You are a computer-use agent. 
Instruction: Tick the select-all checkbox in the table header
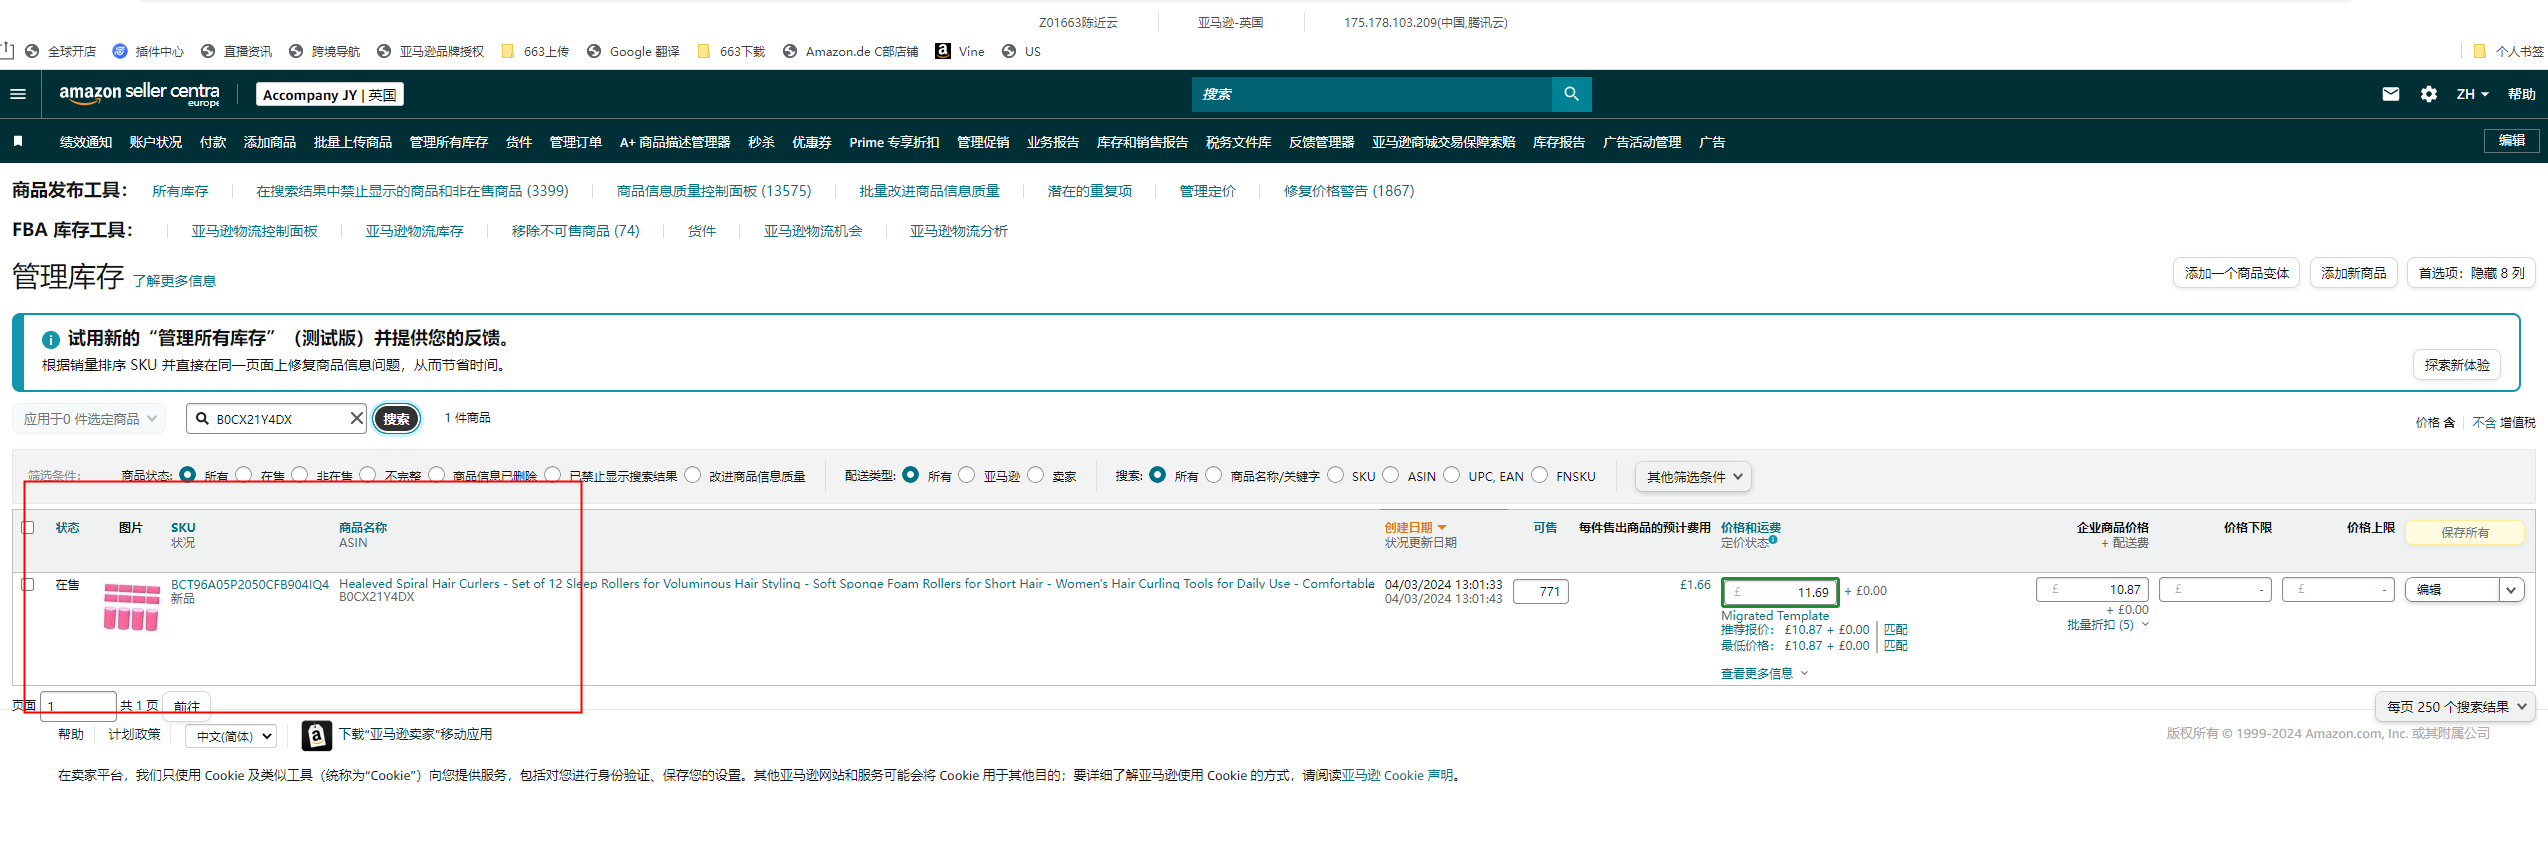pos(28,527)
